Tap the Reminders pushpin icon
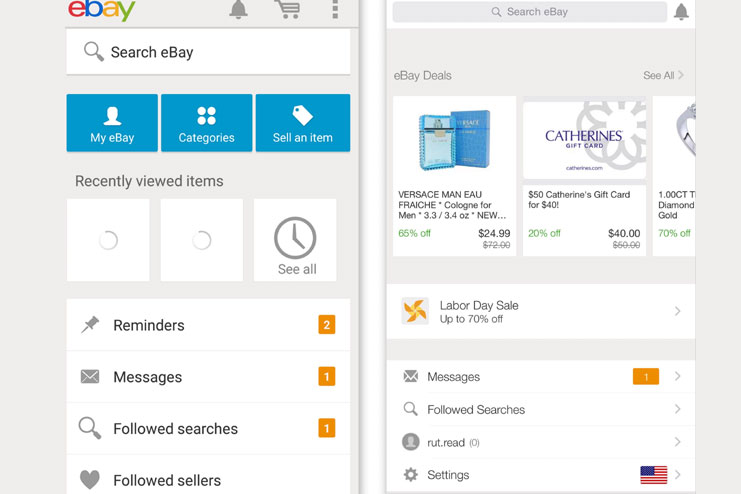The width and height of the screenshot is (741, 494). 90,325
